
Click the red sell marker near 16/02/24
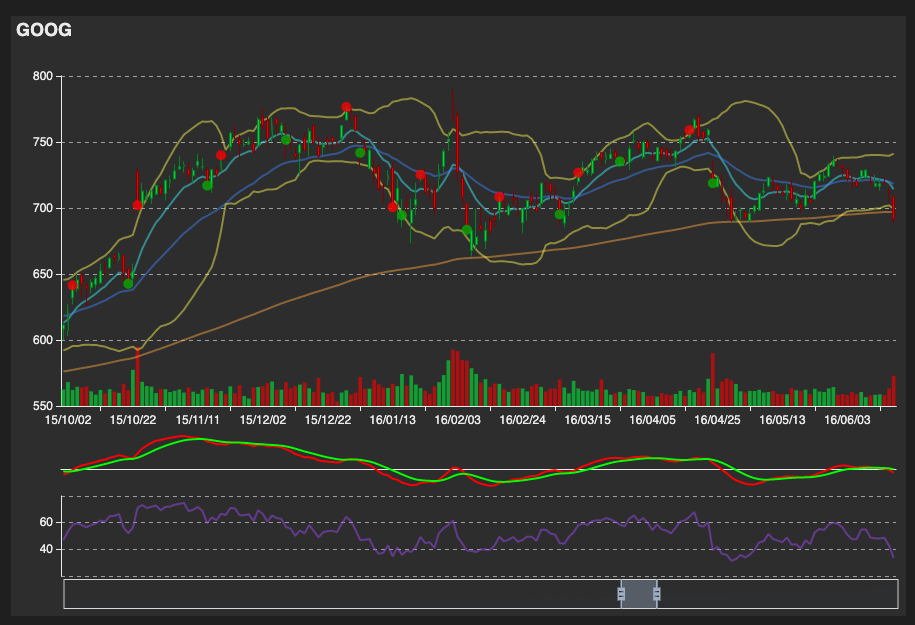tap(499, 196)
